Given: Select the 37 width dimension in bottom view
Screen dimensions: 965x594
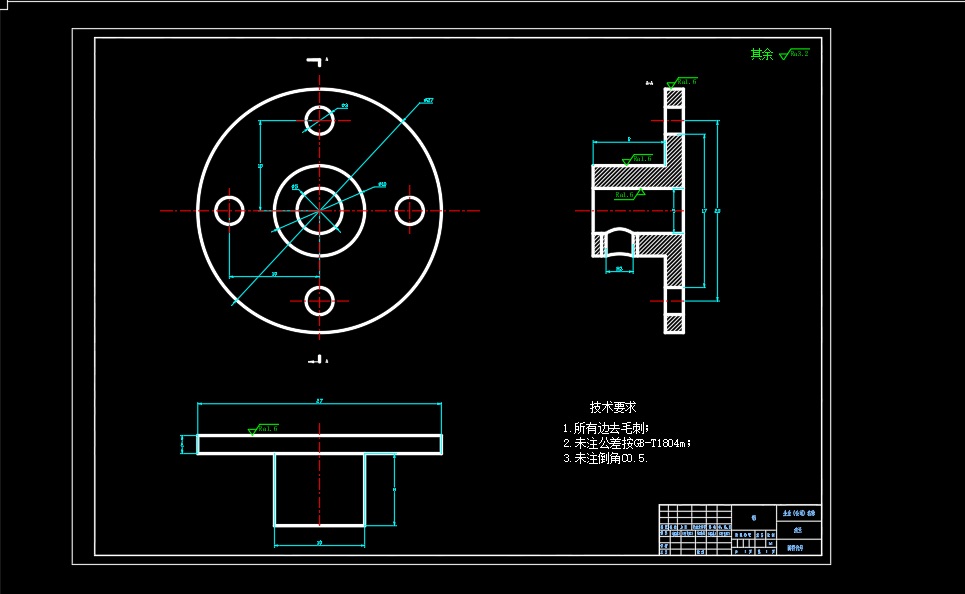Looking at the screenshot, I should 319,401.
